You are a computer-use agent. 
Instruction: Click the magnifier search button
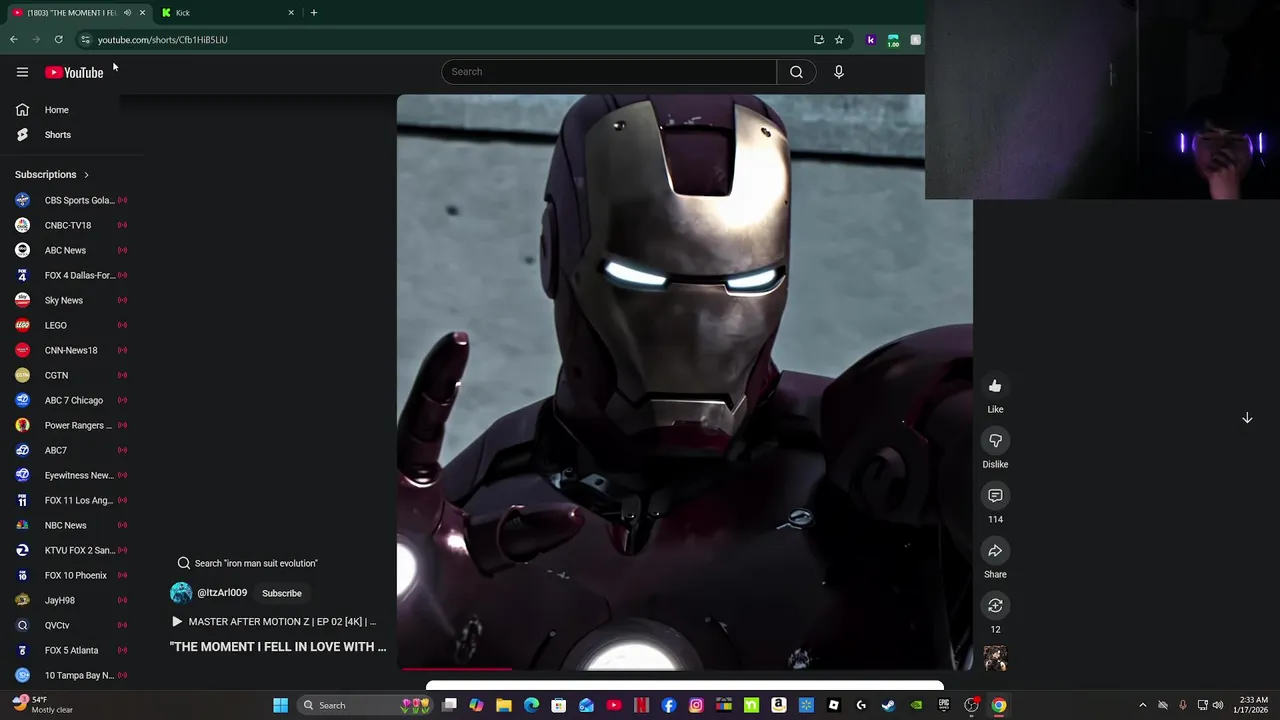tap(796, 72)
